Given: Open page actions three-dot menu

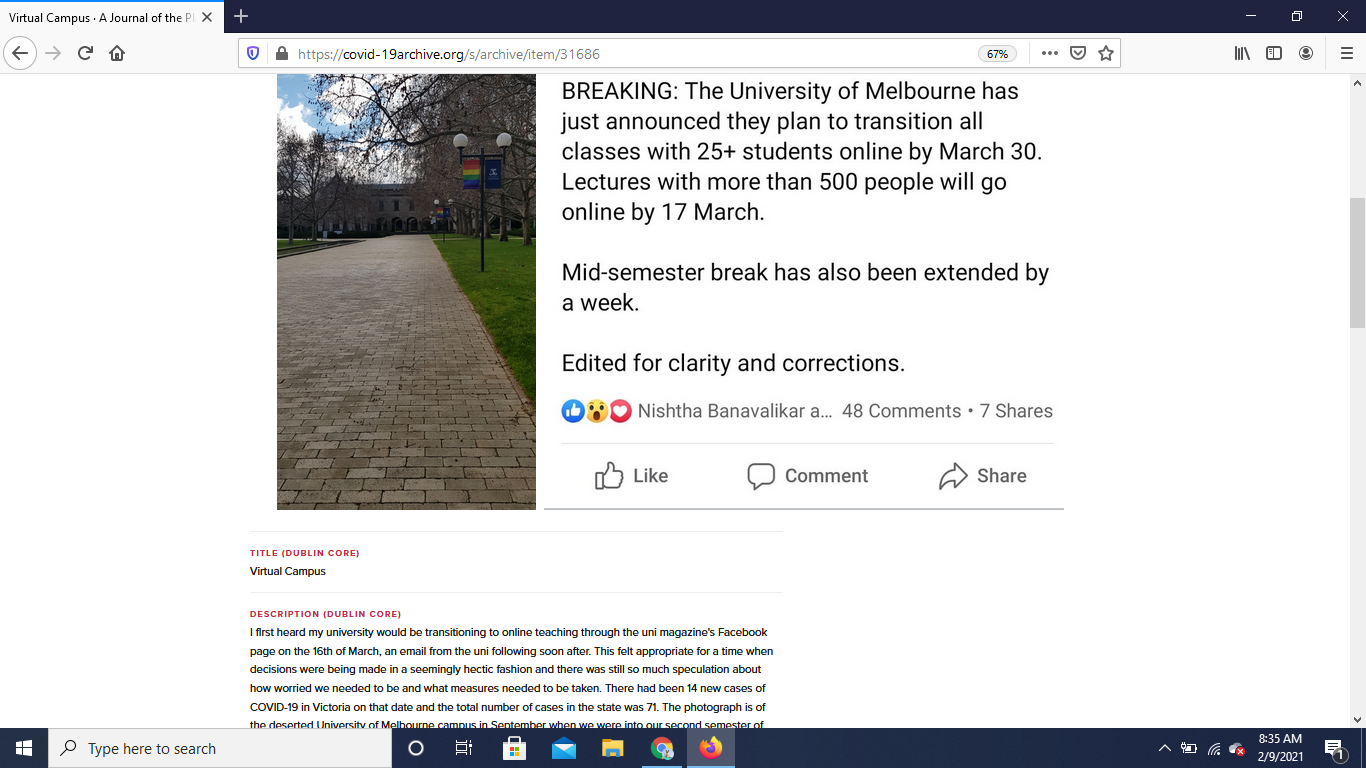Looking at the screenshot, I should click(x=1049, y=54).
